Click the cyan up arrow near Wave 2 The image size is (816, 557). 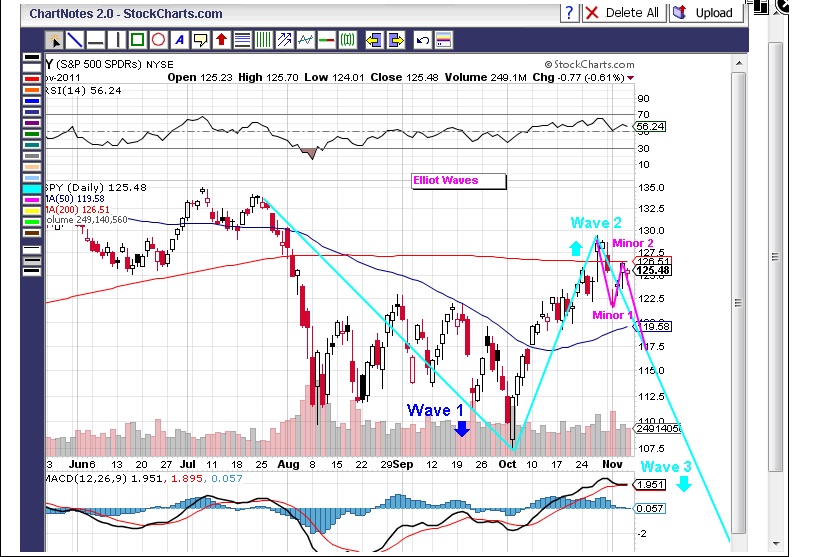point(575,248)
